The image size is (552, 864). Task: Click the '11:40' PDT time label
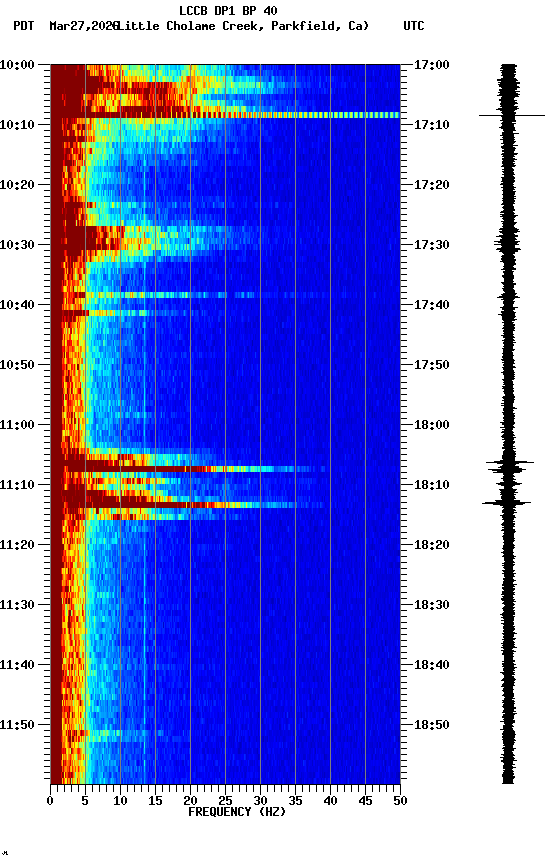(17, 665)
